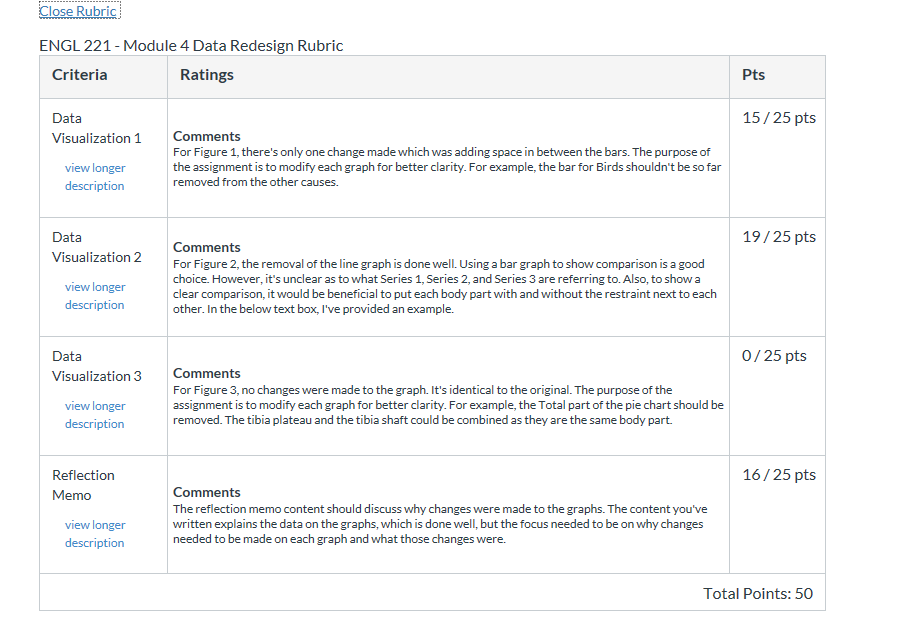Select the 0 / 25 pts score
Screen dimensions: 916x620
tap(774, 355)
